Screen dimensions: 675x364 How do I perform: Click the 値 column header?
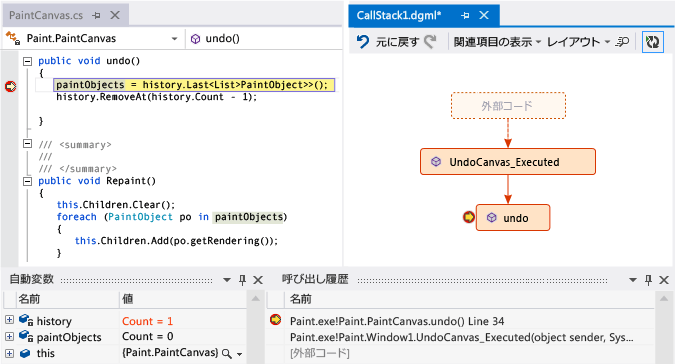(x=183, y=299)
